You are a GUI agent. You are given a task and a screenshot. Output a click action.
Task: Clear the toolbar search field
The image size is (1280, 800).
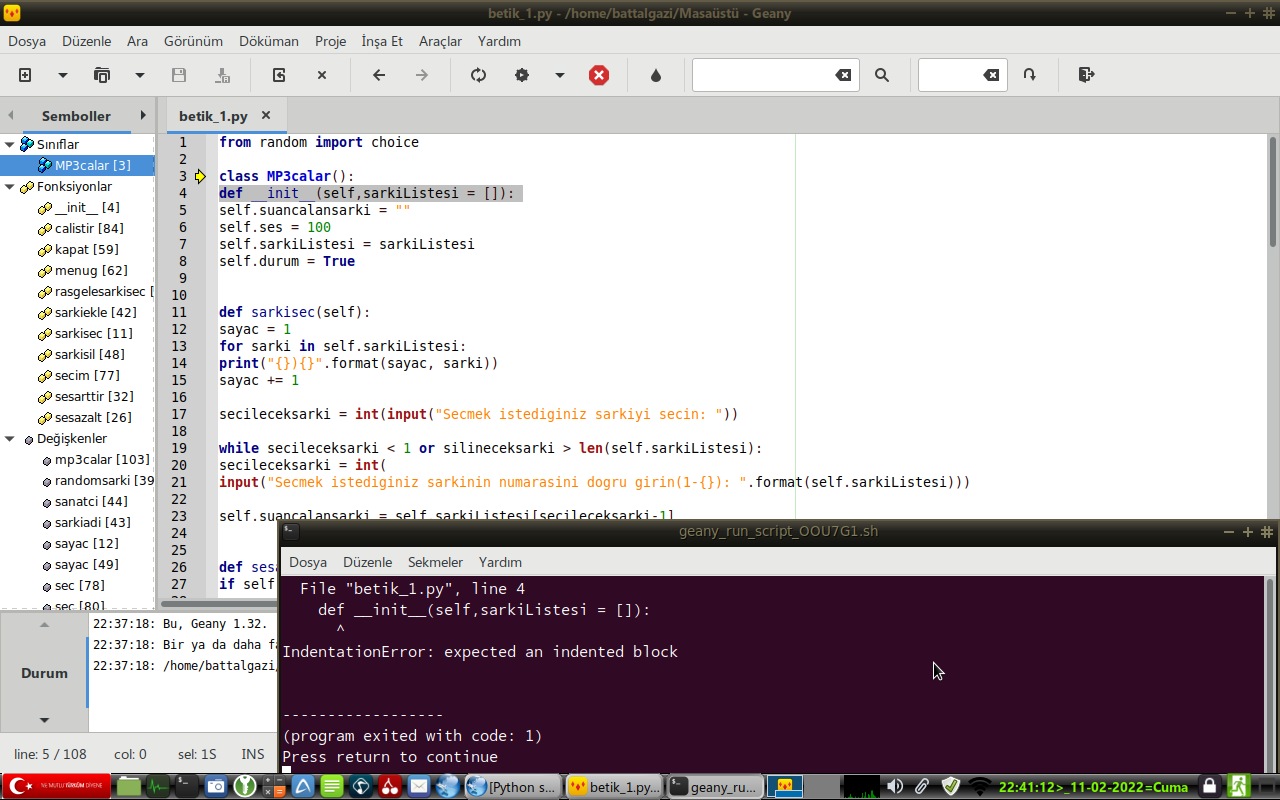(x=844, y=75)
